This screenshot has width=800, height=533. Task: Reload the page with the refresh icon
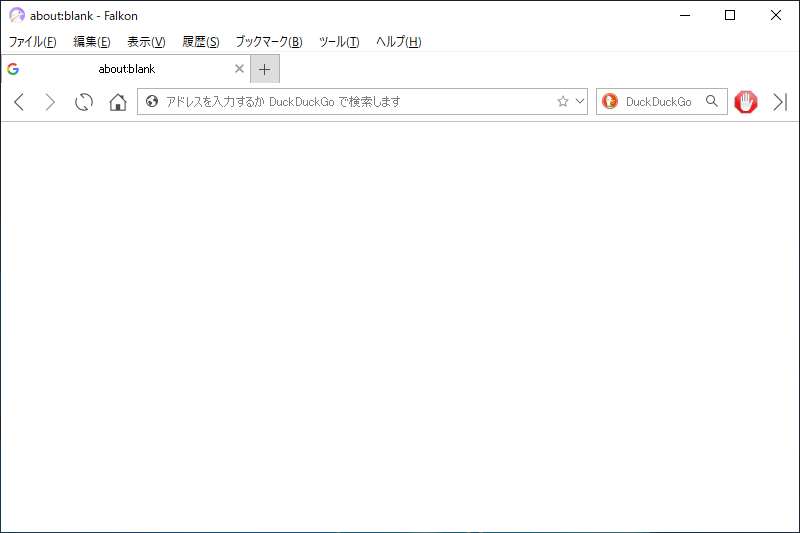pos(84,102)
